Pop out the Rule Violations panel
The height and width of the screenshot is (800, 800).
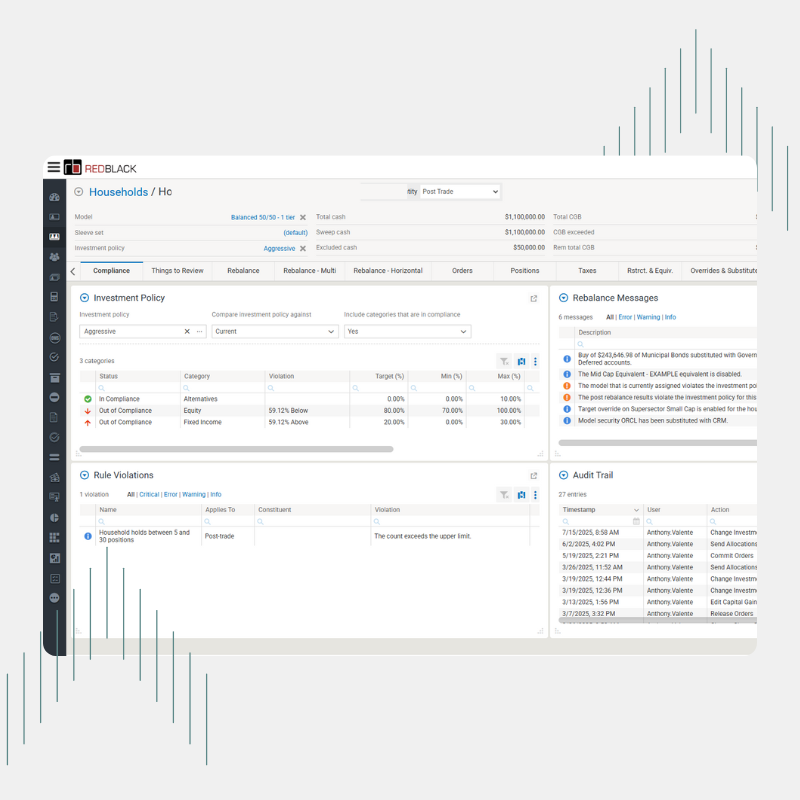click(x=534, y=476)
